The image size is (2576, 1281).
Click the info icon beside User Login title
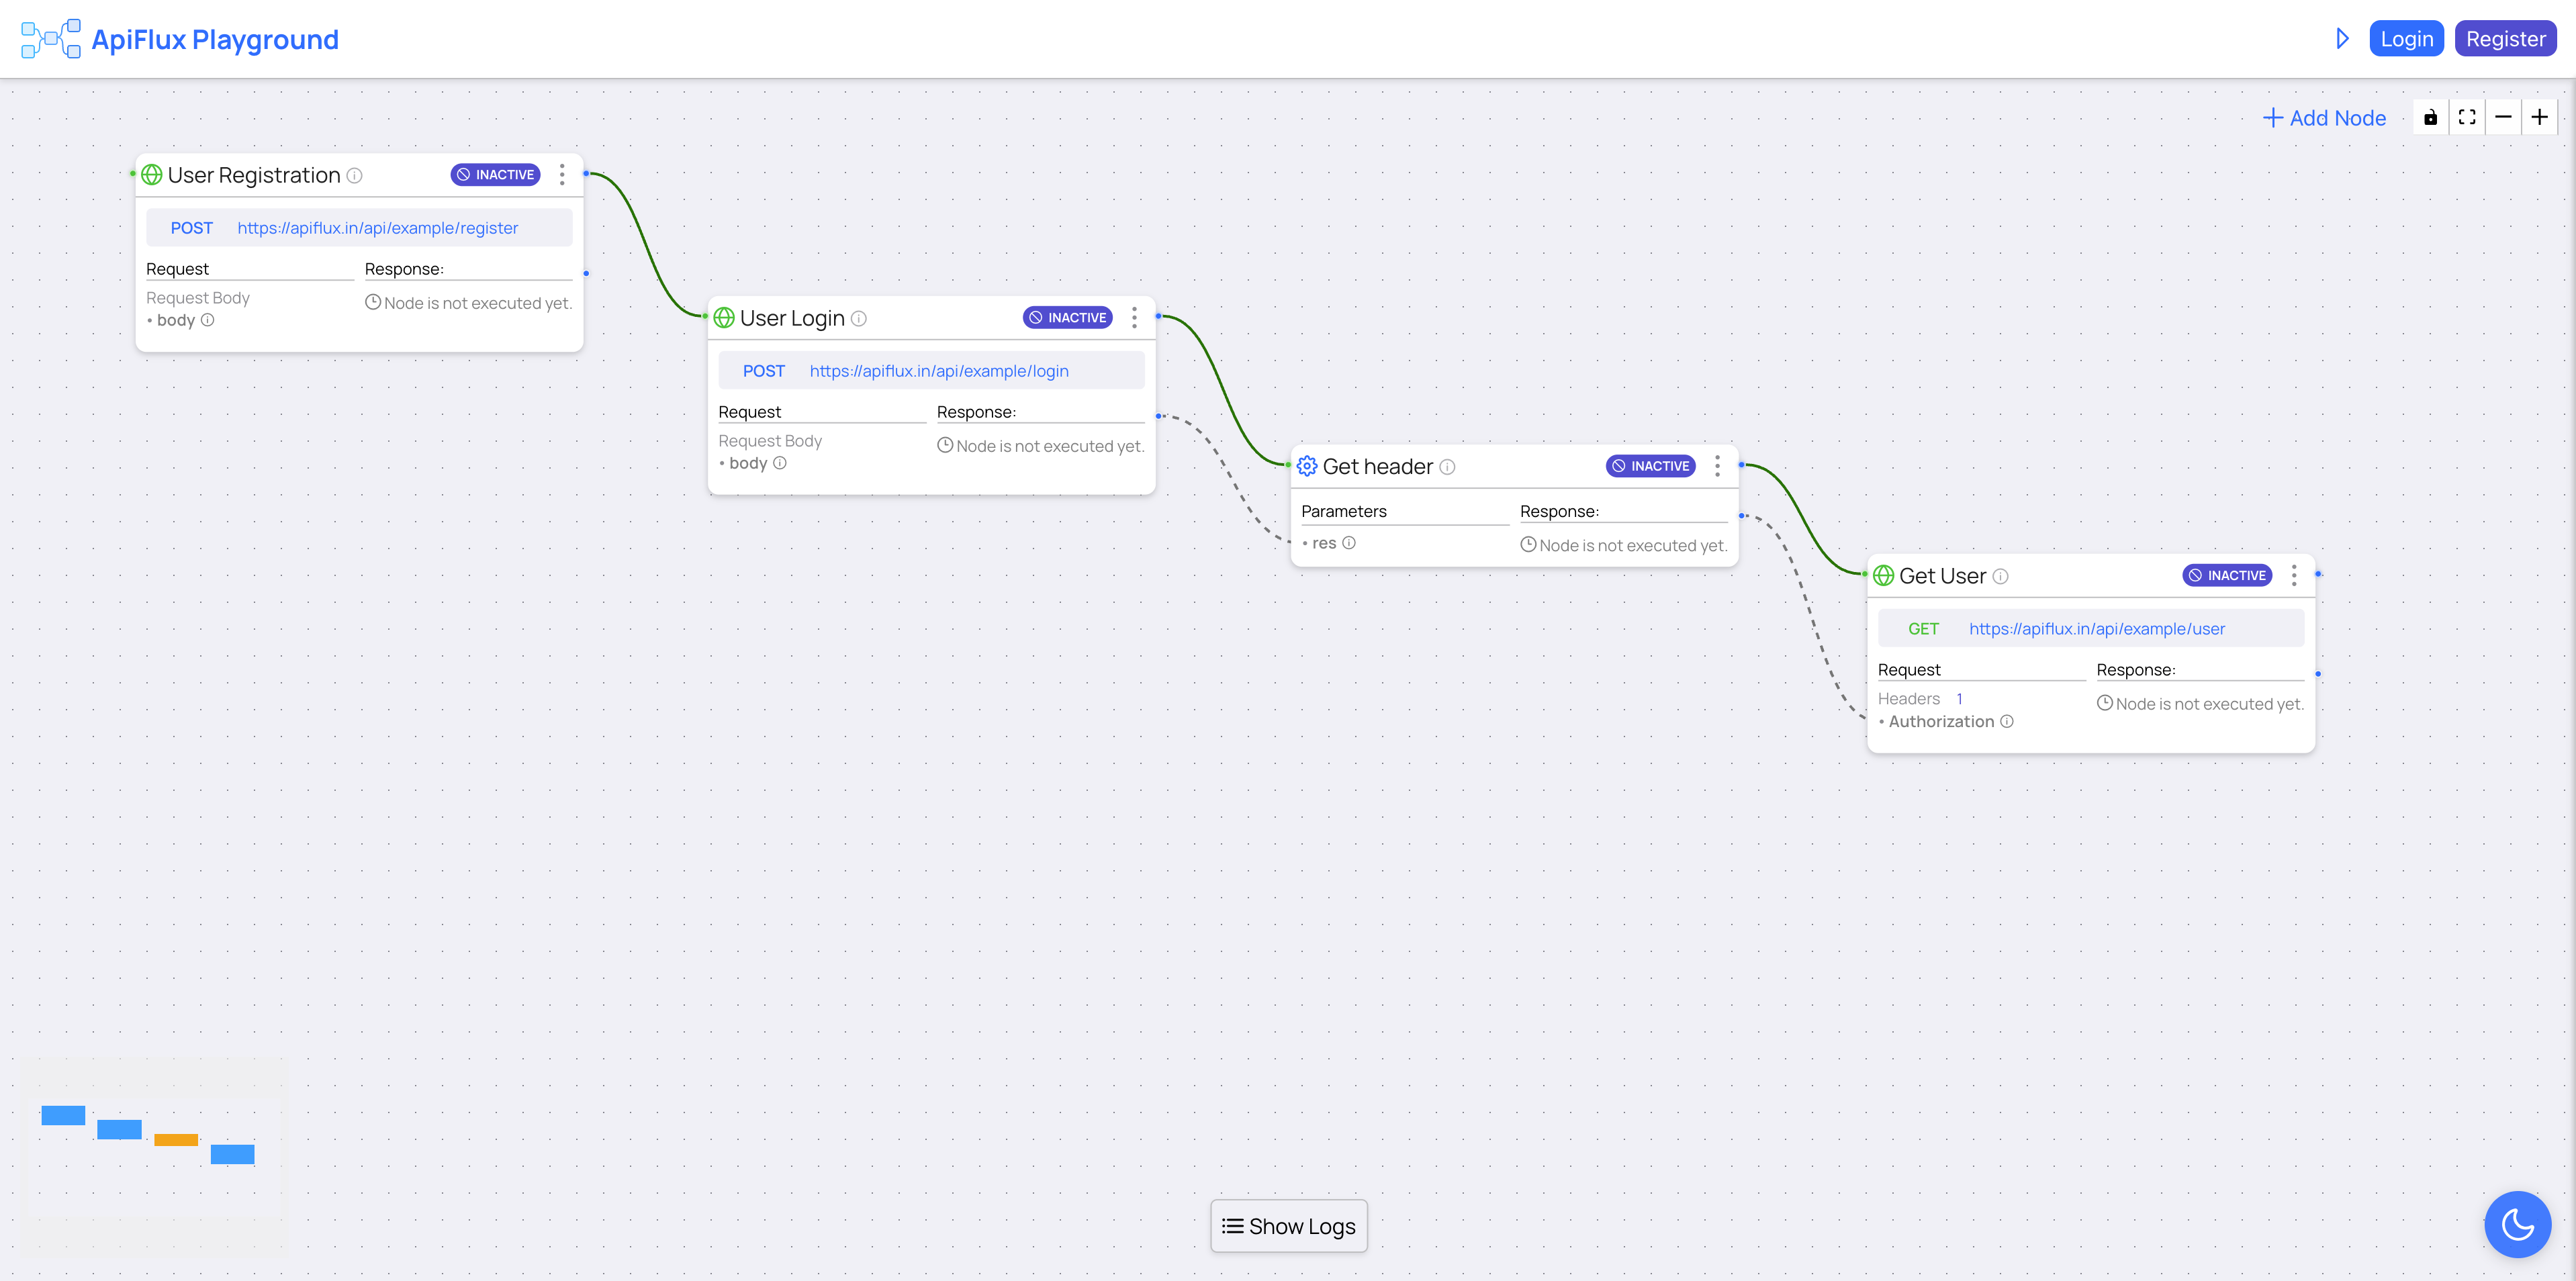(858, 318)
